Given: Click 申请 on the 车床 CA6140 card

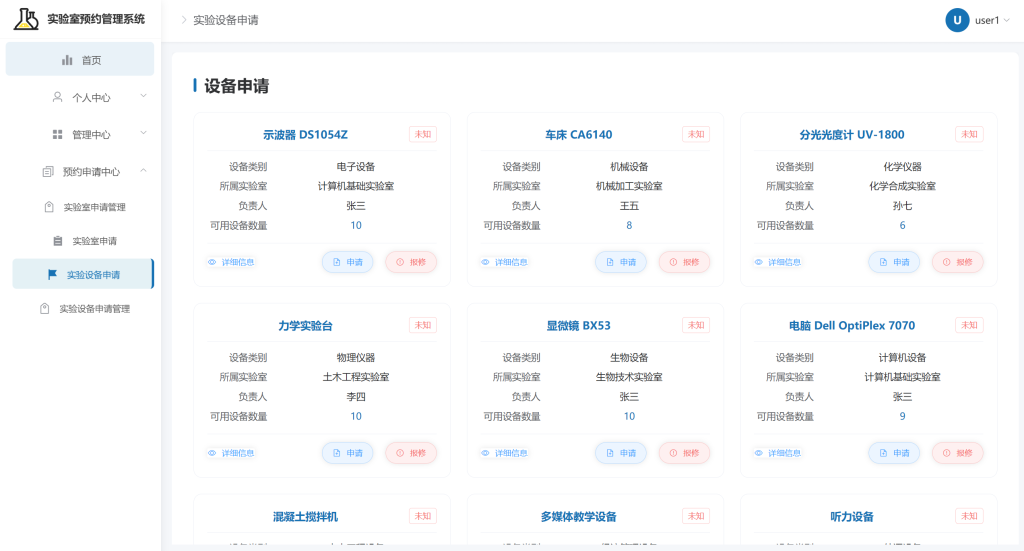Looking at the screenshot, I should point(620,262).
